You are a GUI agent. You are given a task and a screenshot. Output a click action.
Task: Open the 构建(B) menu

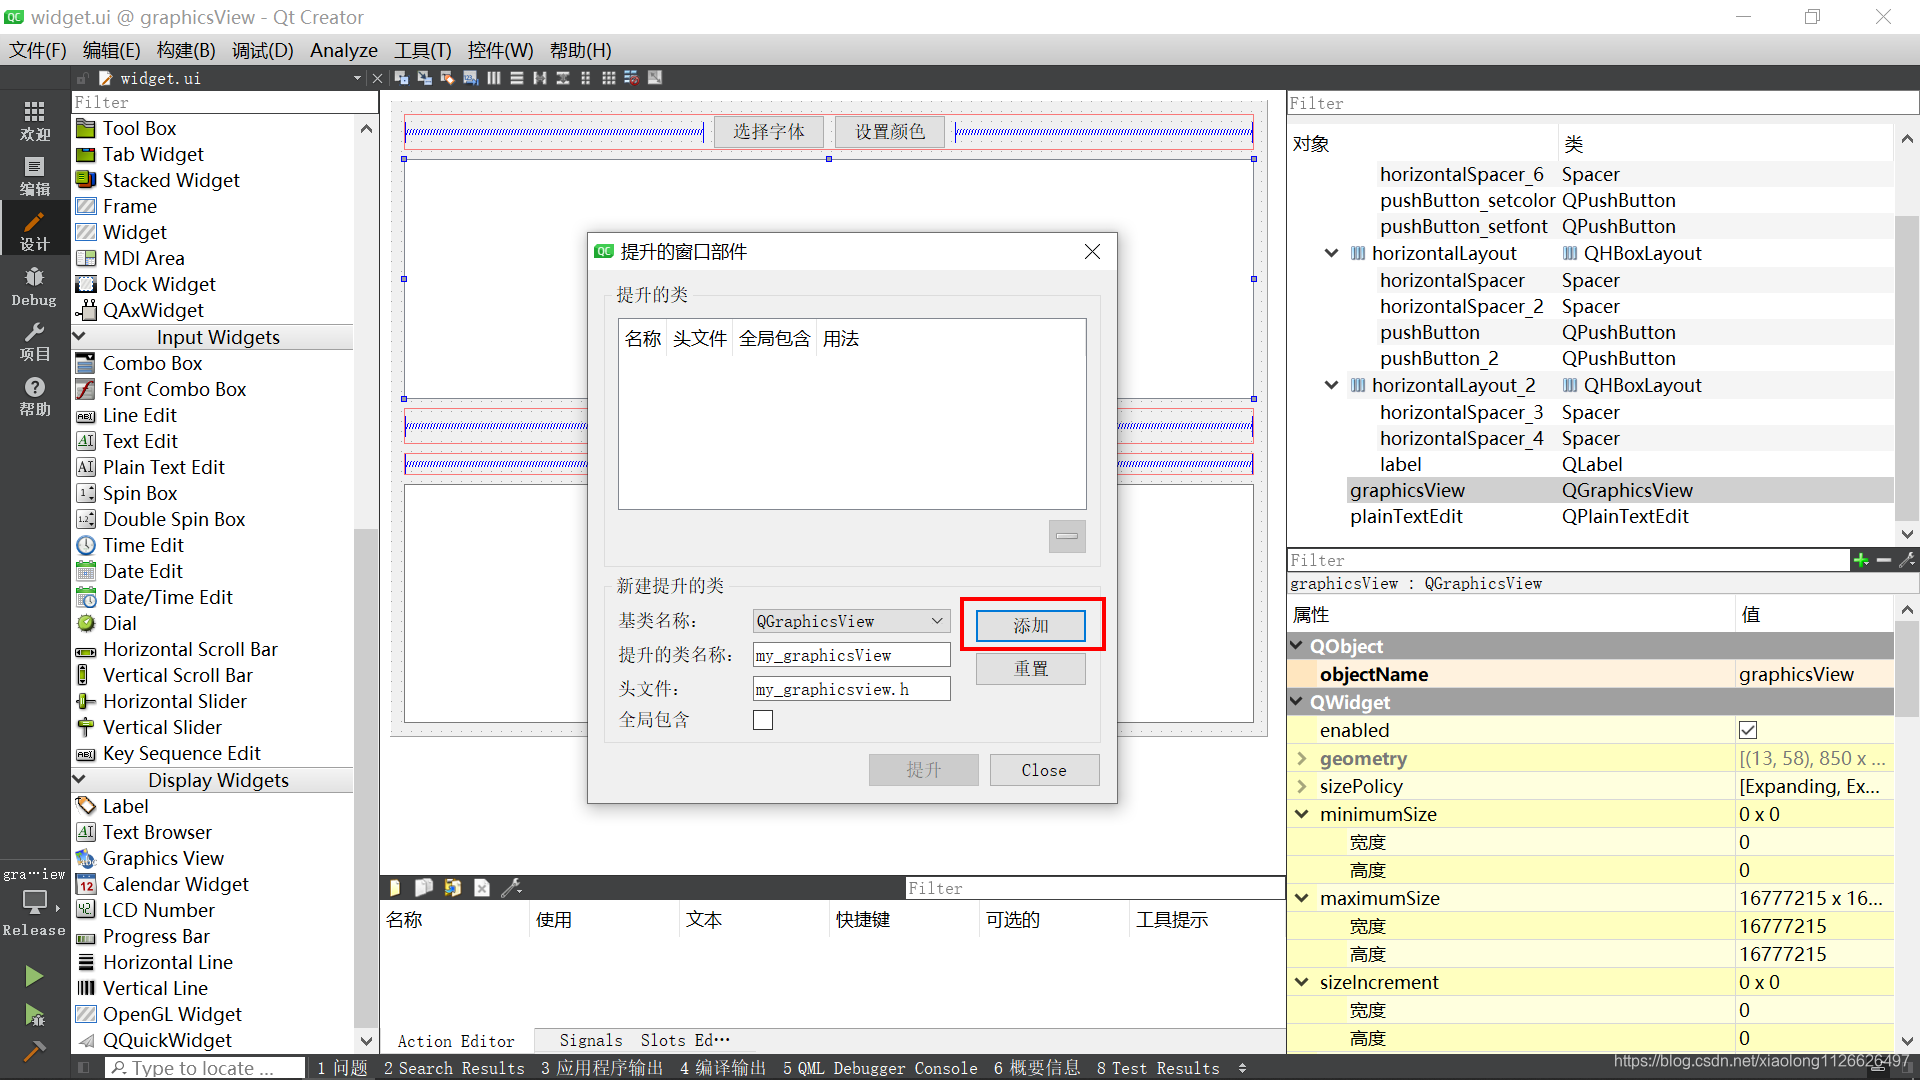coord(186,50)
